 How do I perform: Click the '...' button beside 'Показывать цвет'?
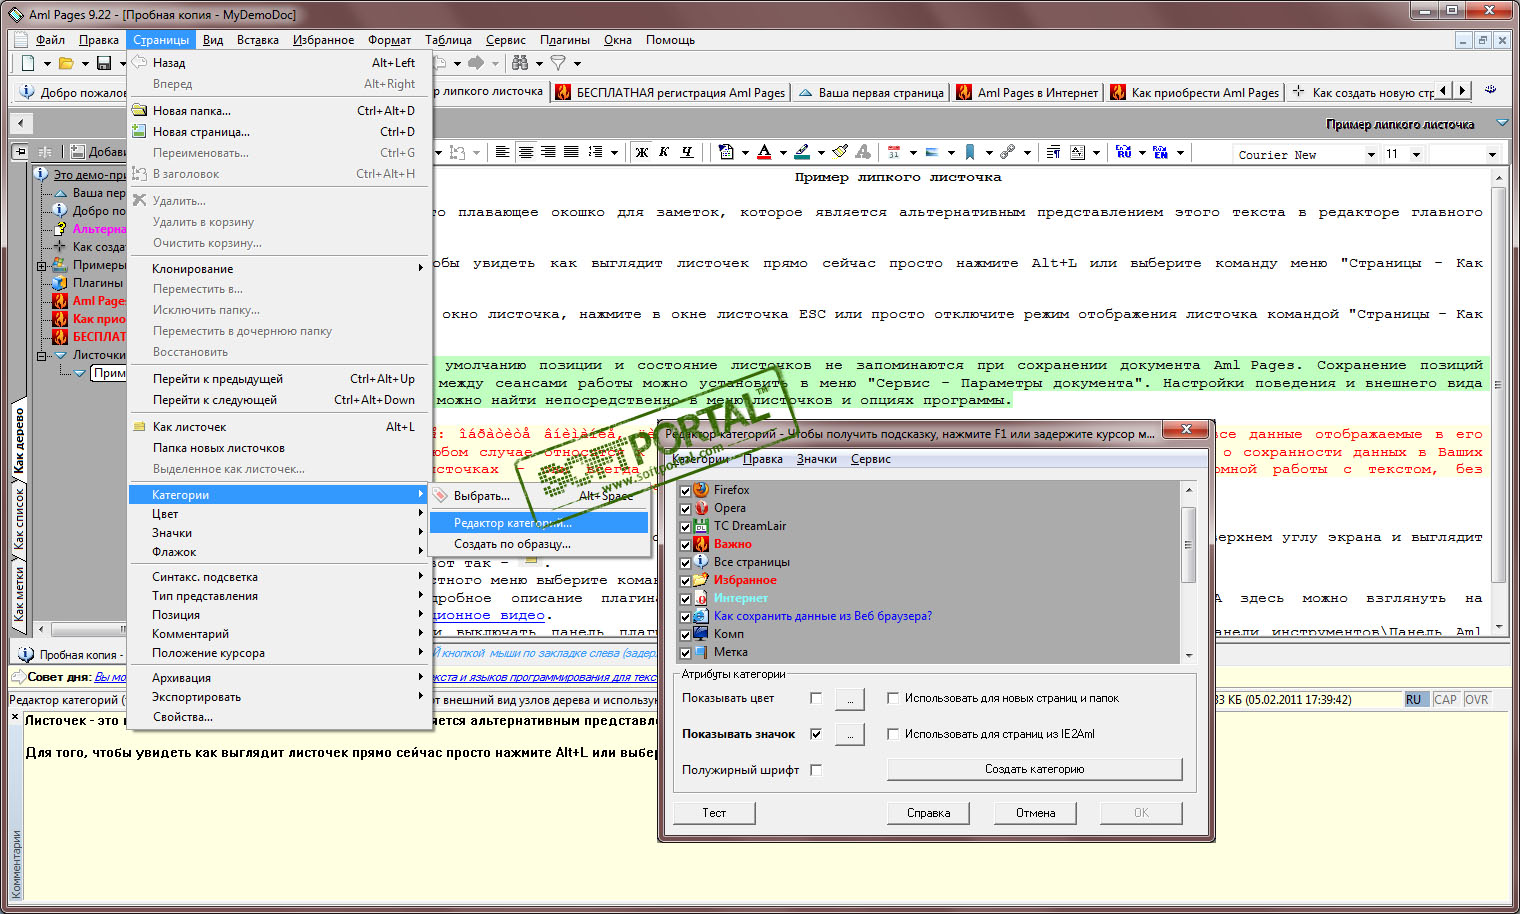[850, 699]
